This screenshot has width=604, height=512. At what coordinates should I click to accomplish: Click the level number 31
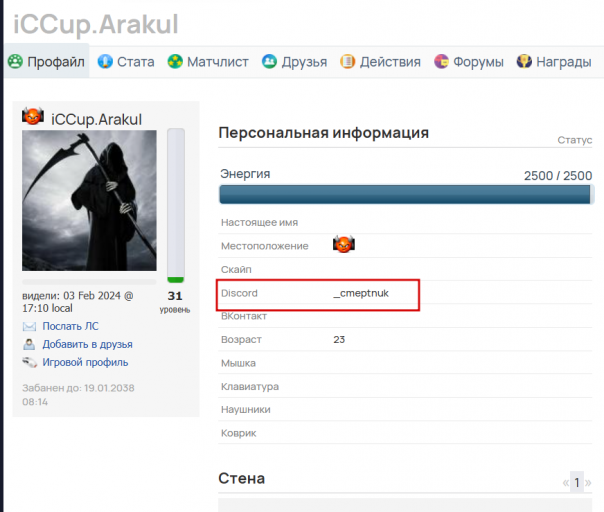(175, 296)
